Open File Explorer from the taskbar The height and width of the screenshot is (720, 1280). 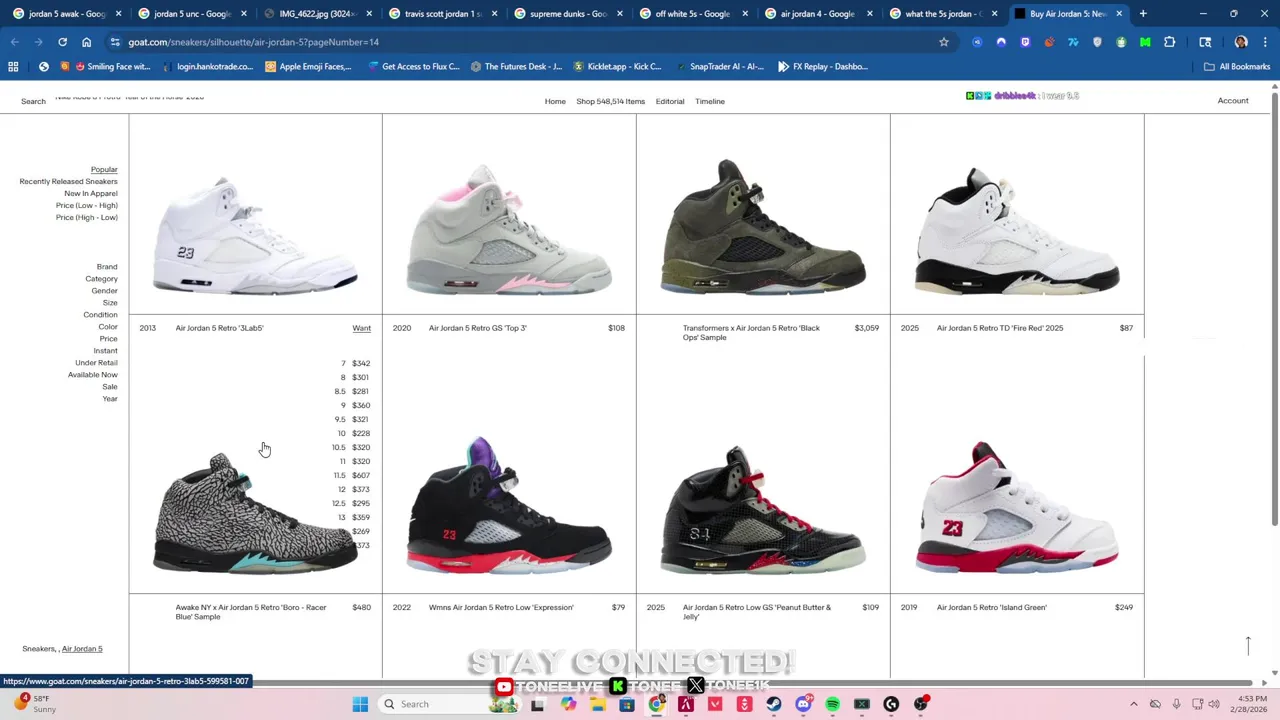[x=597, y=704]
